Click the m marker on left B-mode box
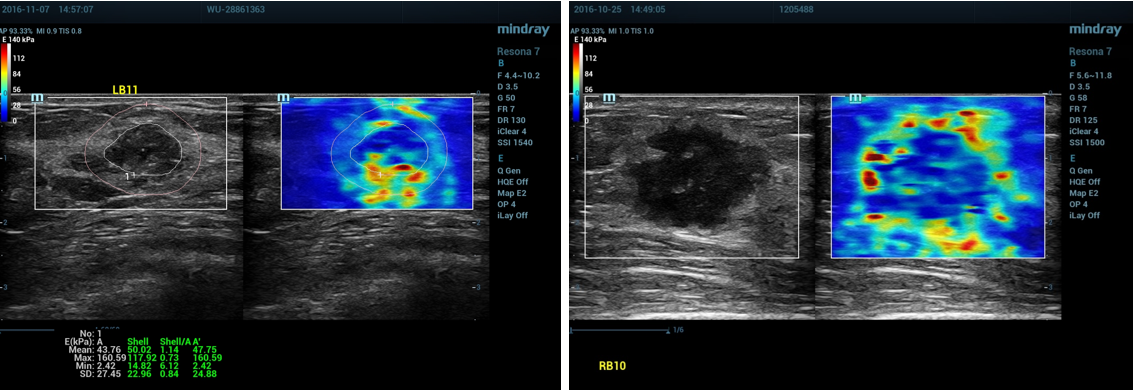The height and width of the screenshot is (390, 1133). click(x=37, y=97)
